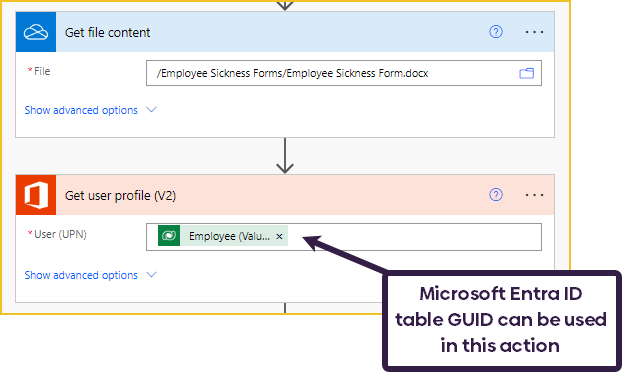Show advanced options under Get user profile
This screenshot has width=624, height=374.
[81, 275]
